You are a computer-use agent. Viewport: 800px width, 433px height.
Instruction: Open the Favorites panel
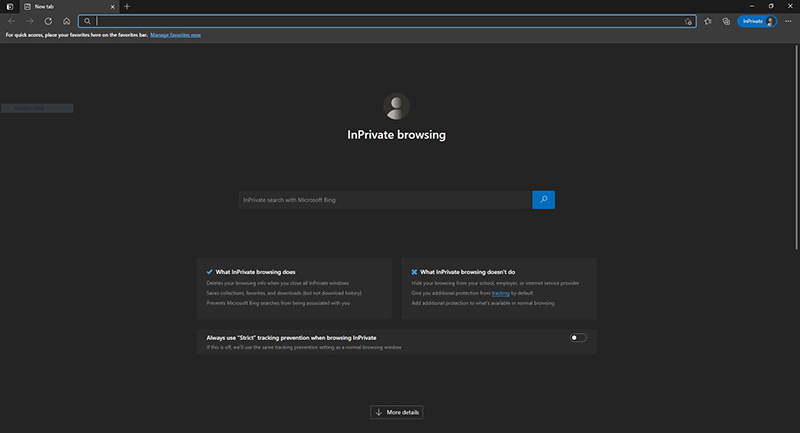(708, 21)
